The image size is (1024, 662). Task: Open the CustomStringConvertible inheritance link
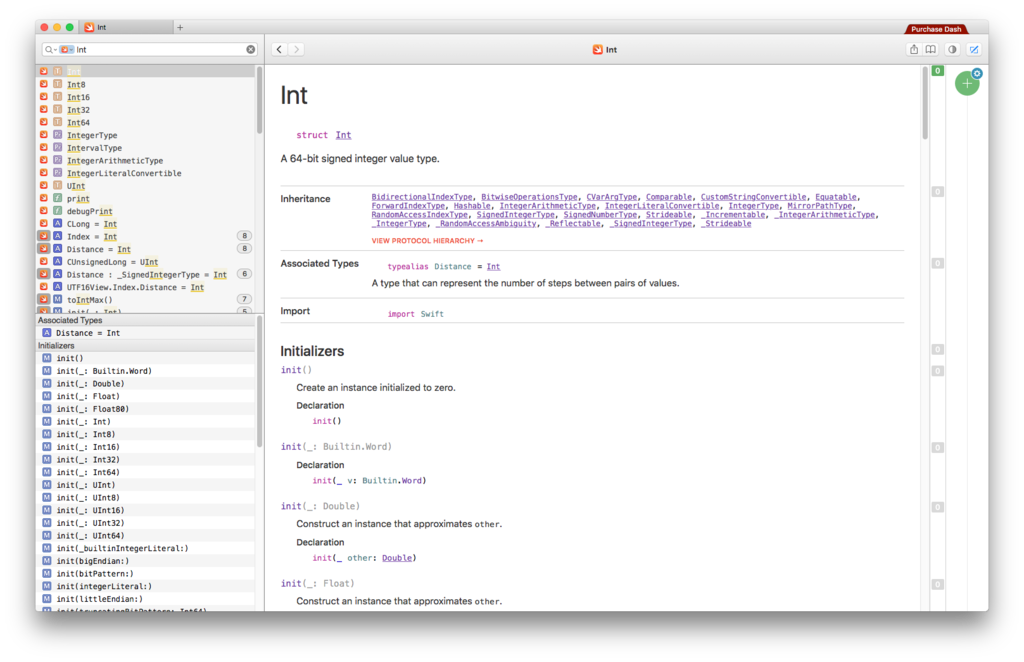[754, 197]
